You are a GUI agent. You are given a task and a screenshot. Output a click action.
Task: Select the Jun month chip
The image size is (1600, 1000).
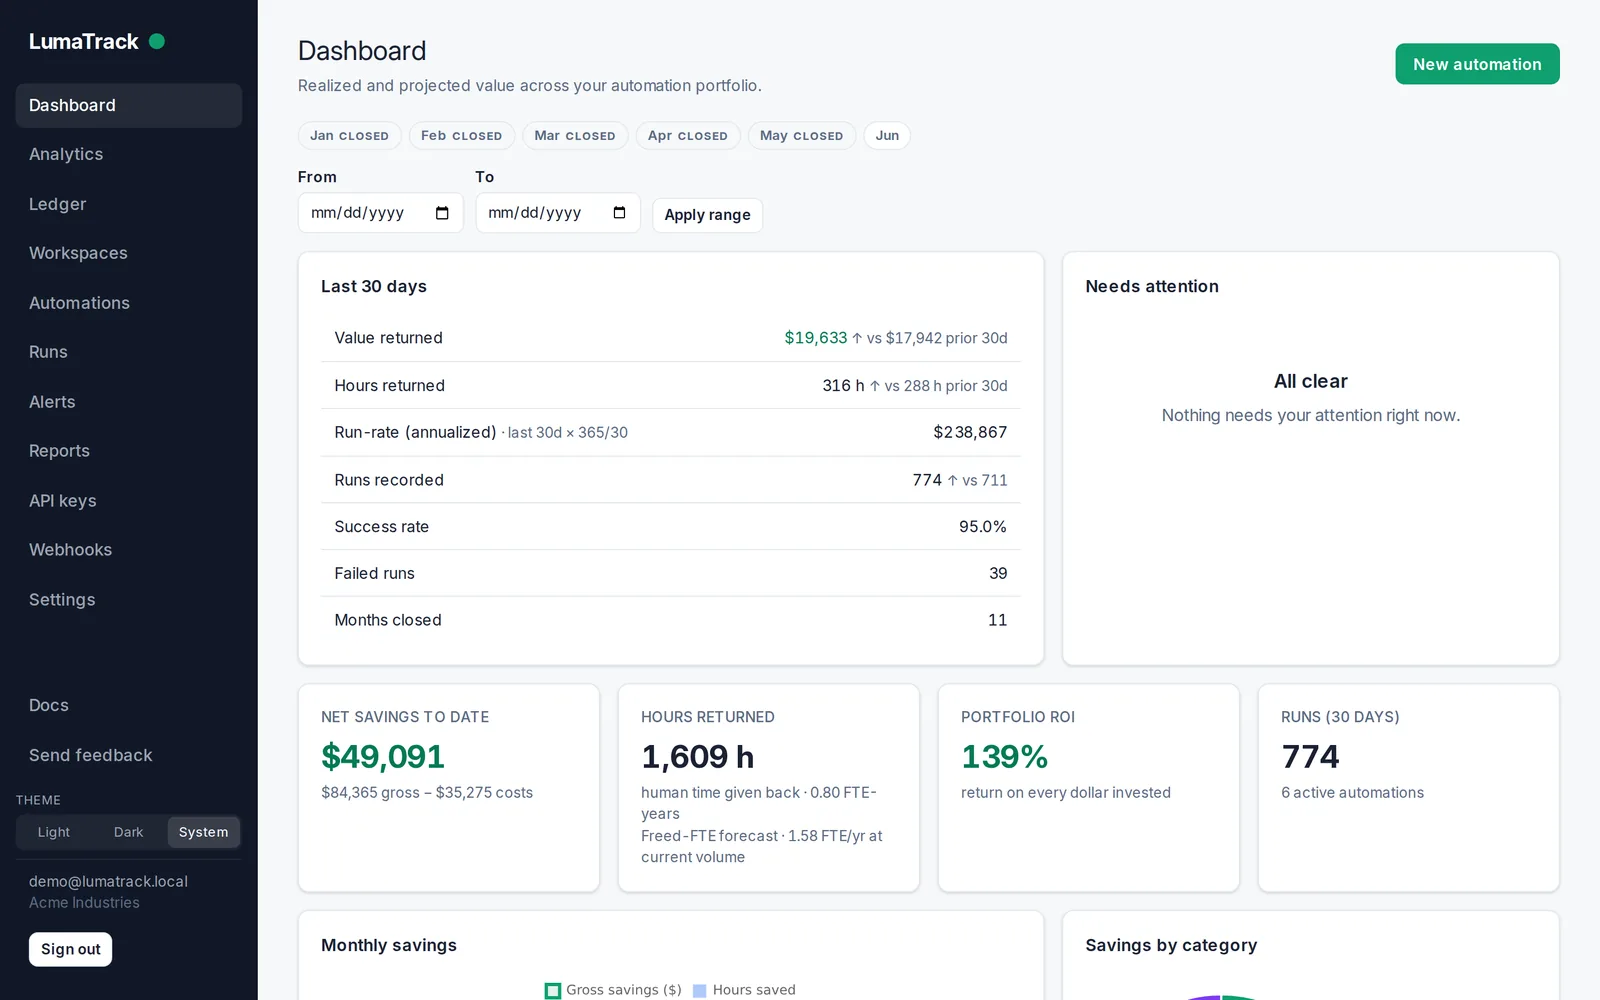[887, 136]
